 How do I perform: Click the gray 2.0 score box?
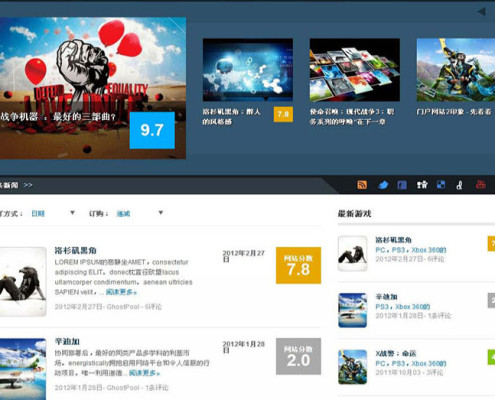298,356
